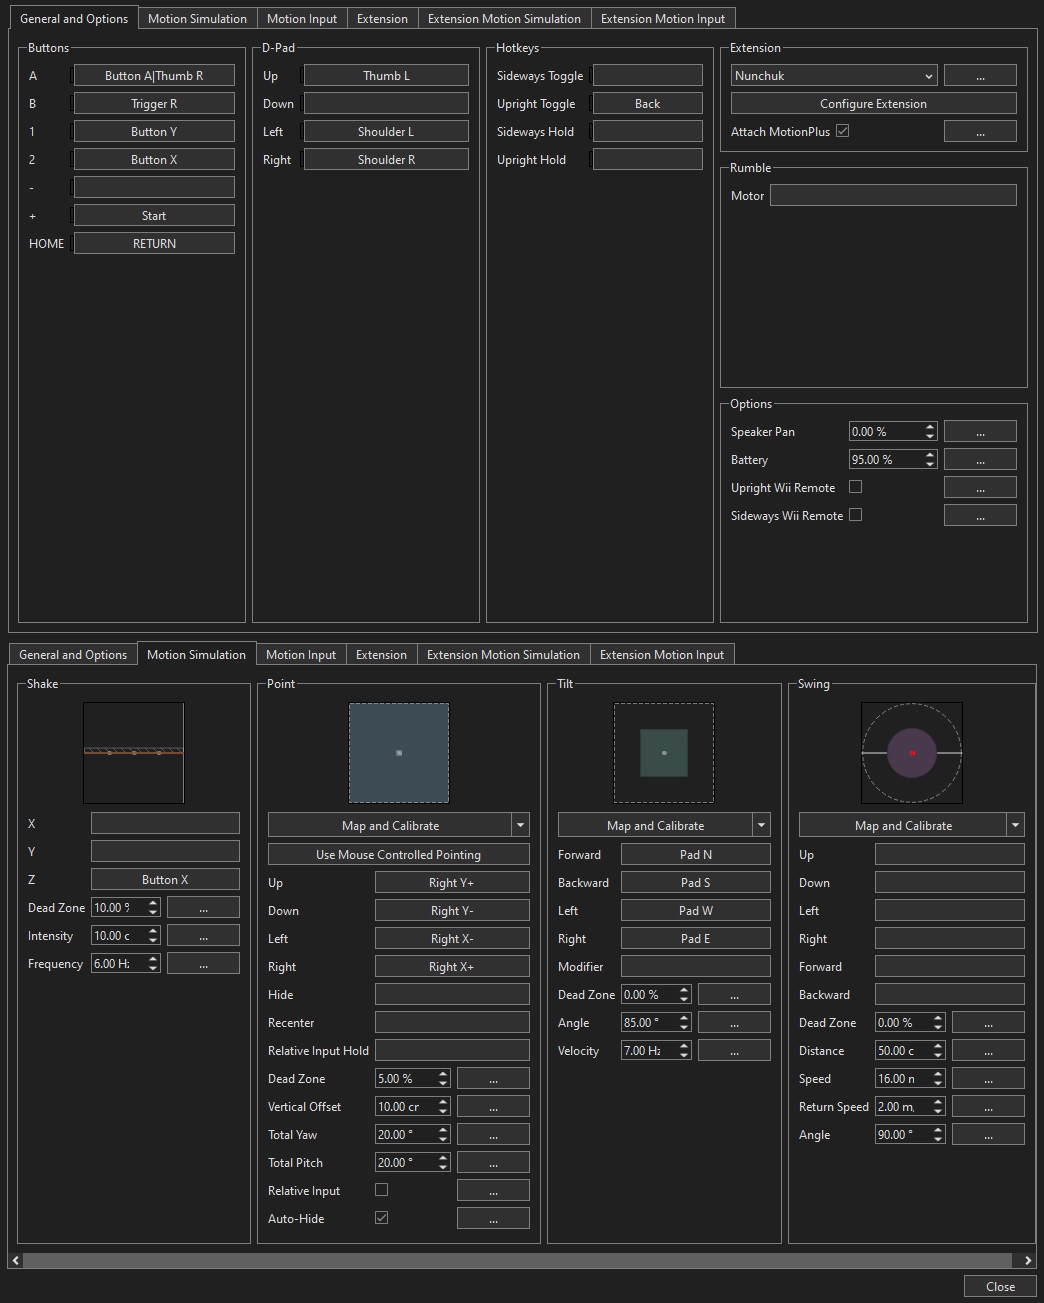Click the Swing circular indicator preview
This screenshot has height=1303, width=1044.
[x=911, y=752]
